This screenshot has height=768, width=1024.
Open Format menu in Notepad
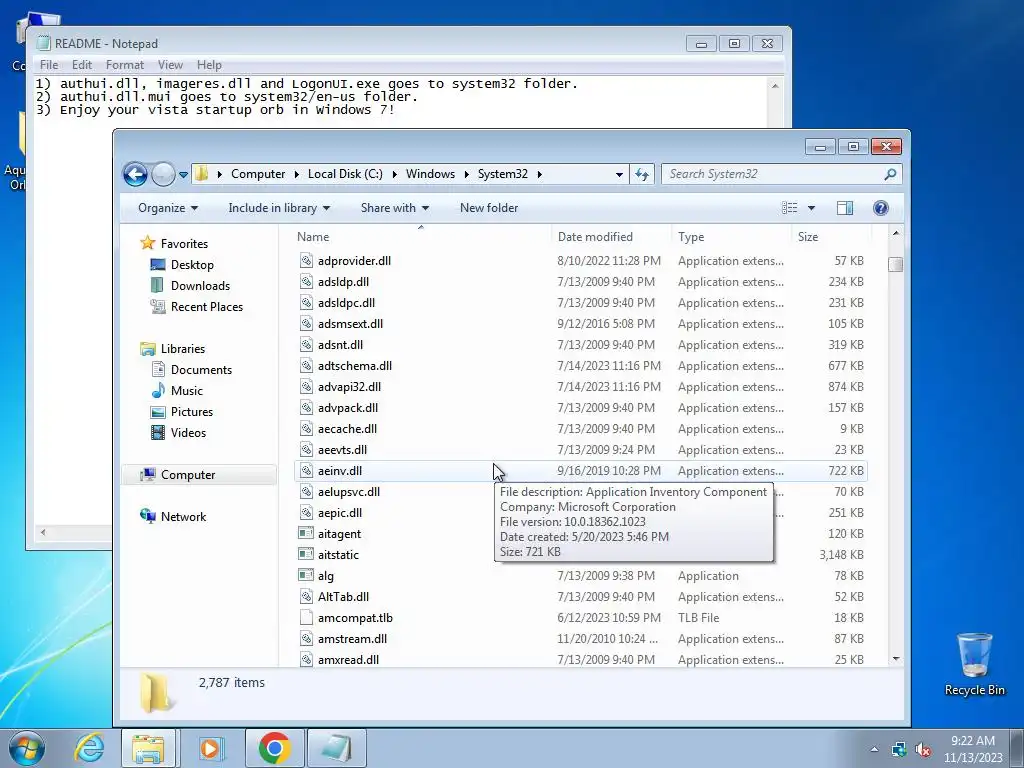tap(125, 65)
